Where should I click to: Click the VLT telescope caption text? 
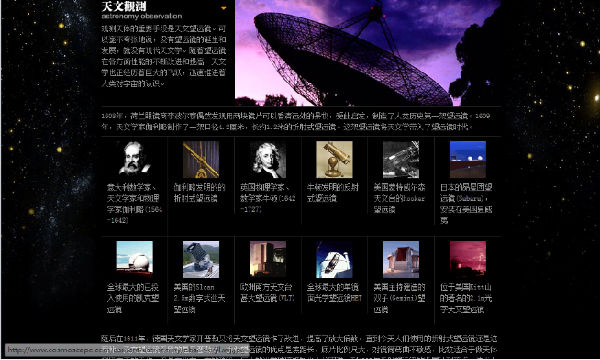click(x=267, y=293)
